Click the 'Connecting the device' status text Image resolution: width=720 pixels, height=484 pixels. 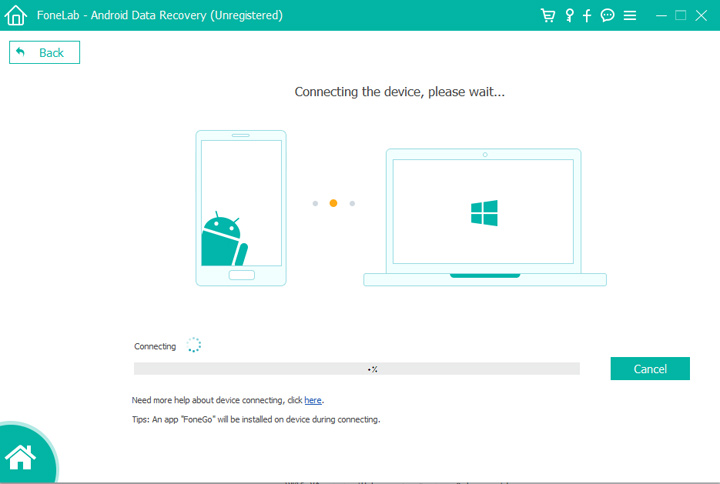point(399,92)
